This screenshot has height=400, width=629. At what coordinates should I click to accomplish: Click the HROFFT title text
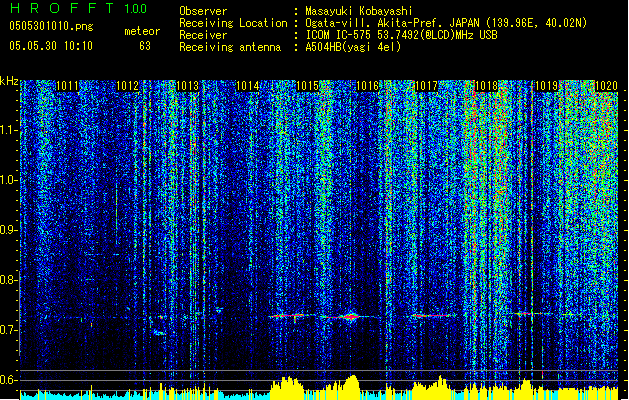pyautogui.click(x=62, y=8)
